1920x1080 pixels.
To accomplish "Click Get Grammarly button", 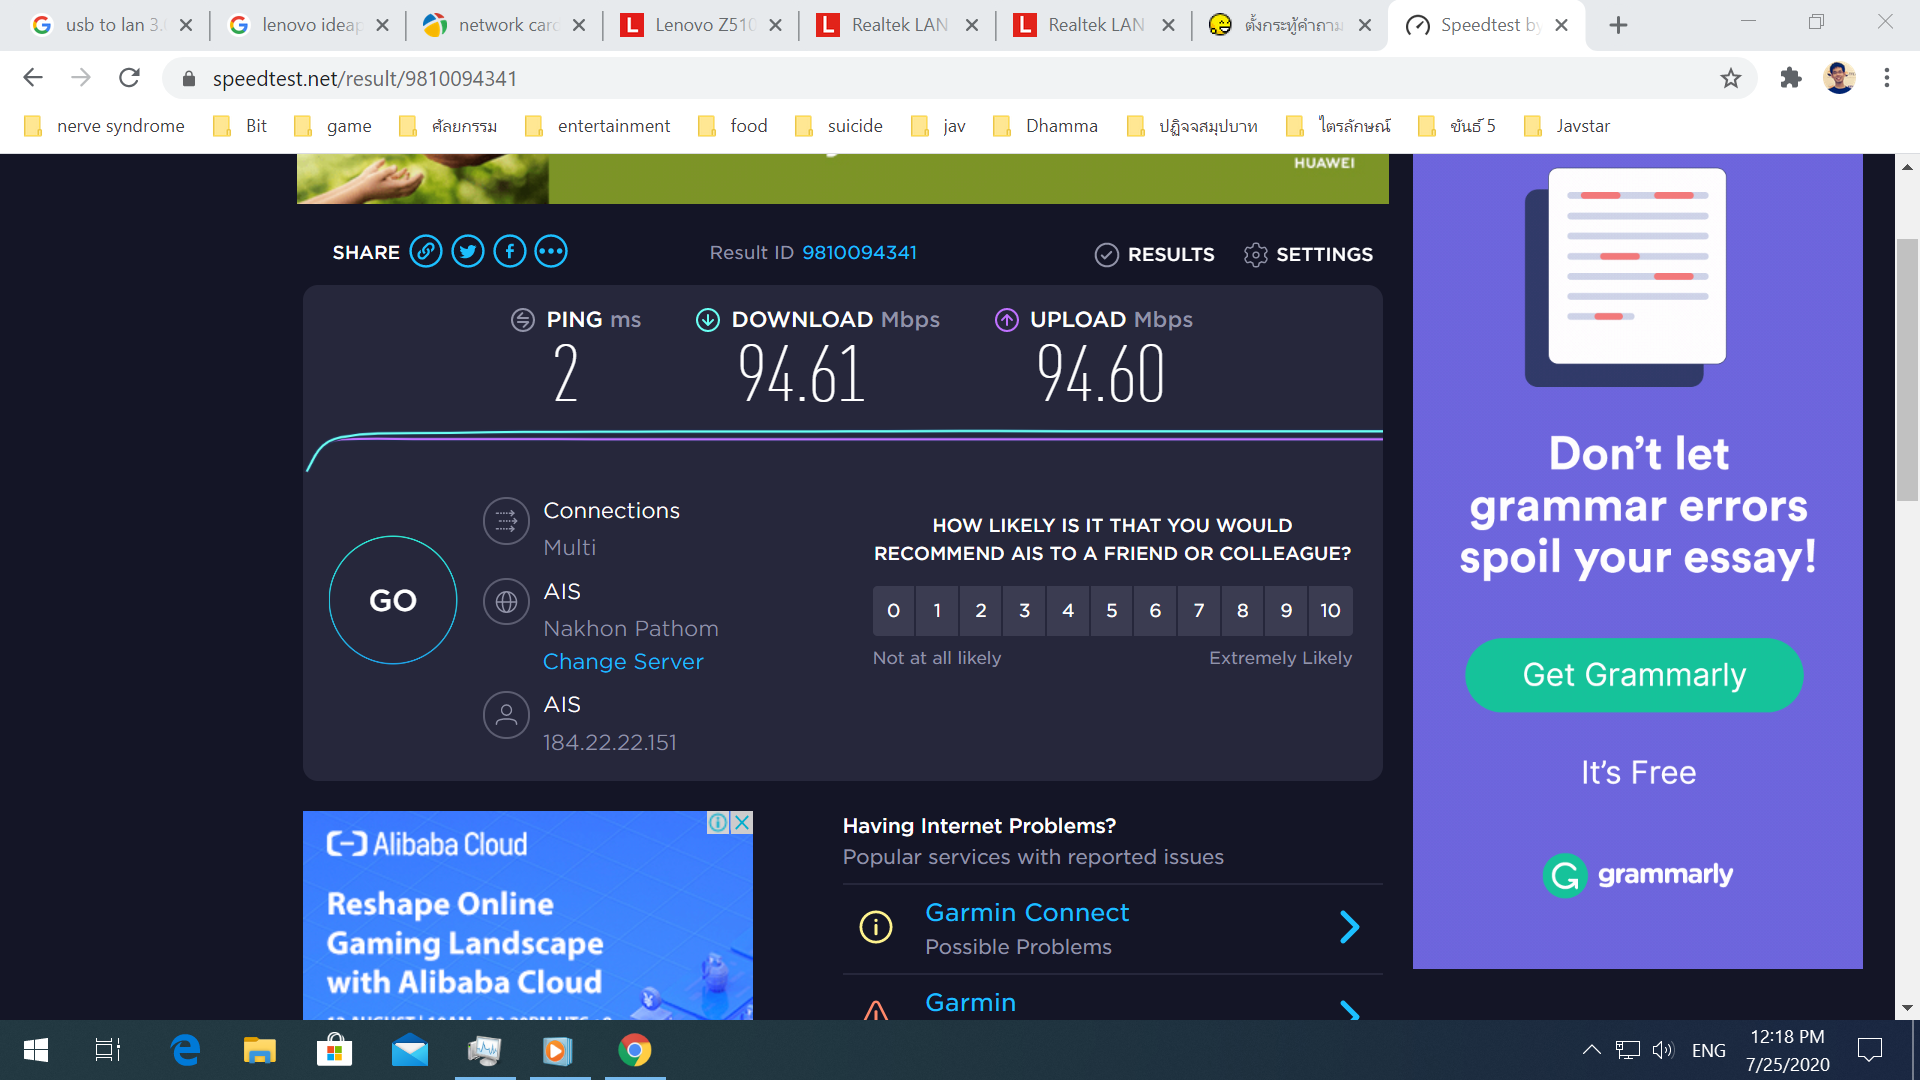I will 1634,675.
